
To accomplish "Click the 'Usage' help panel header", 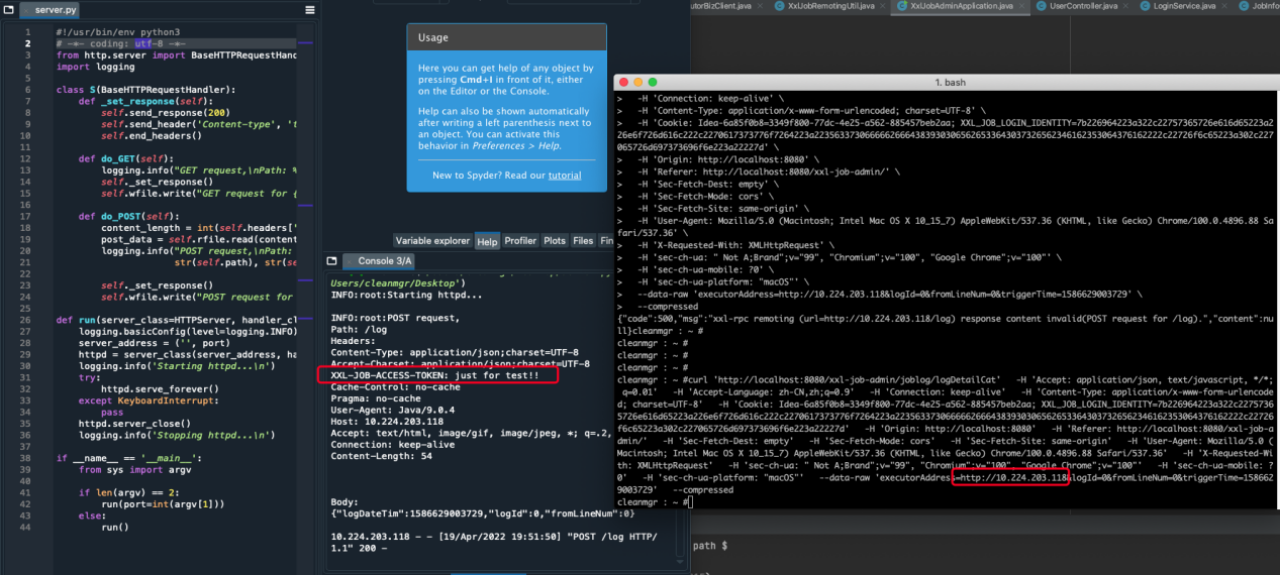I will pos(507,37).
